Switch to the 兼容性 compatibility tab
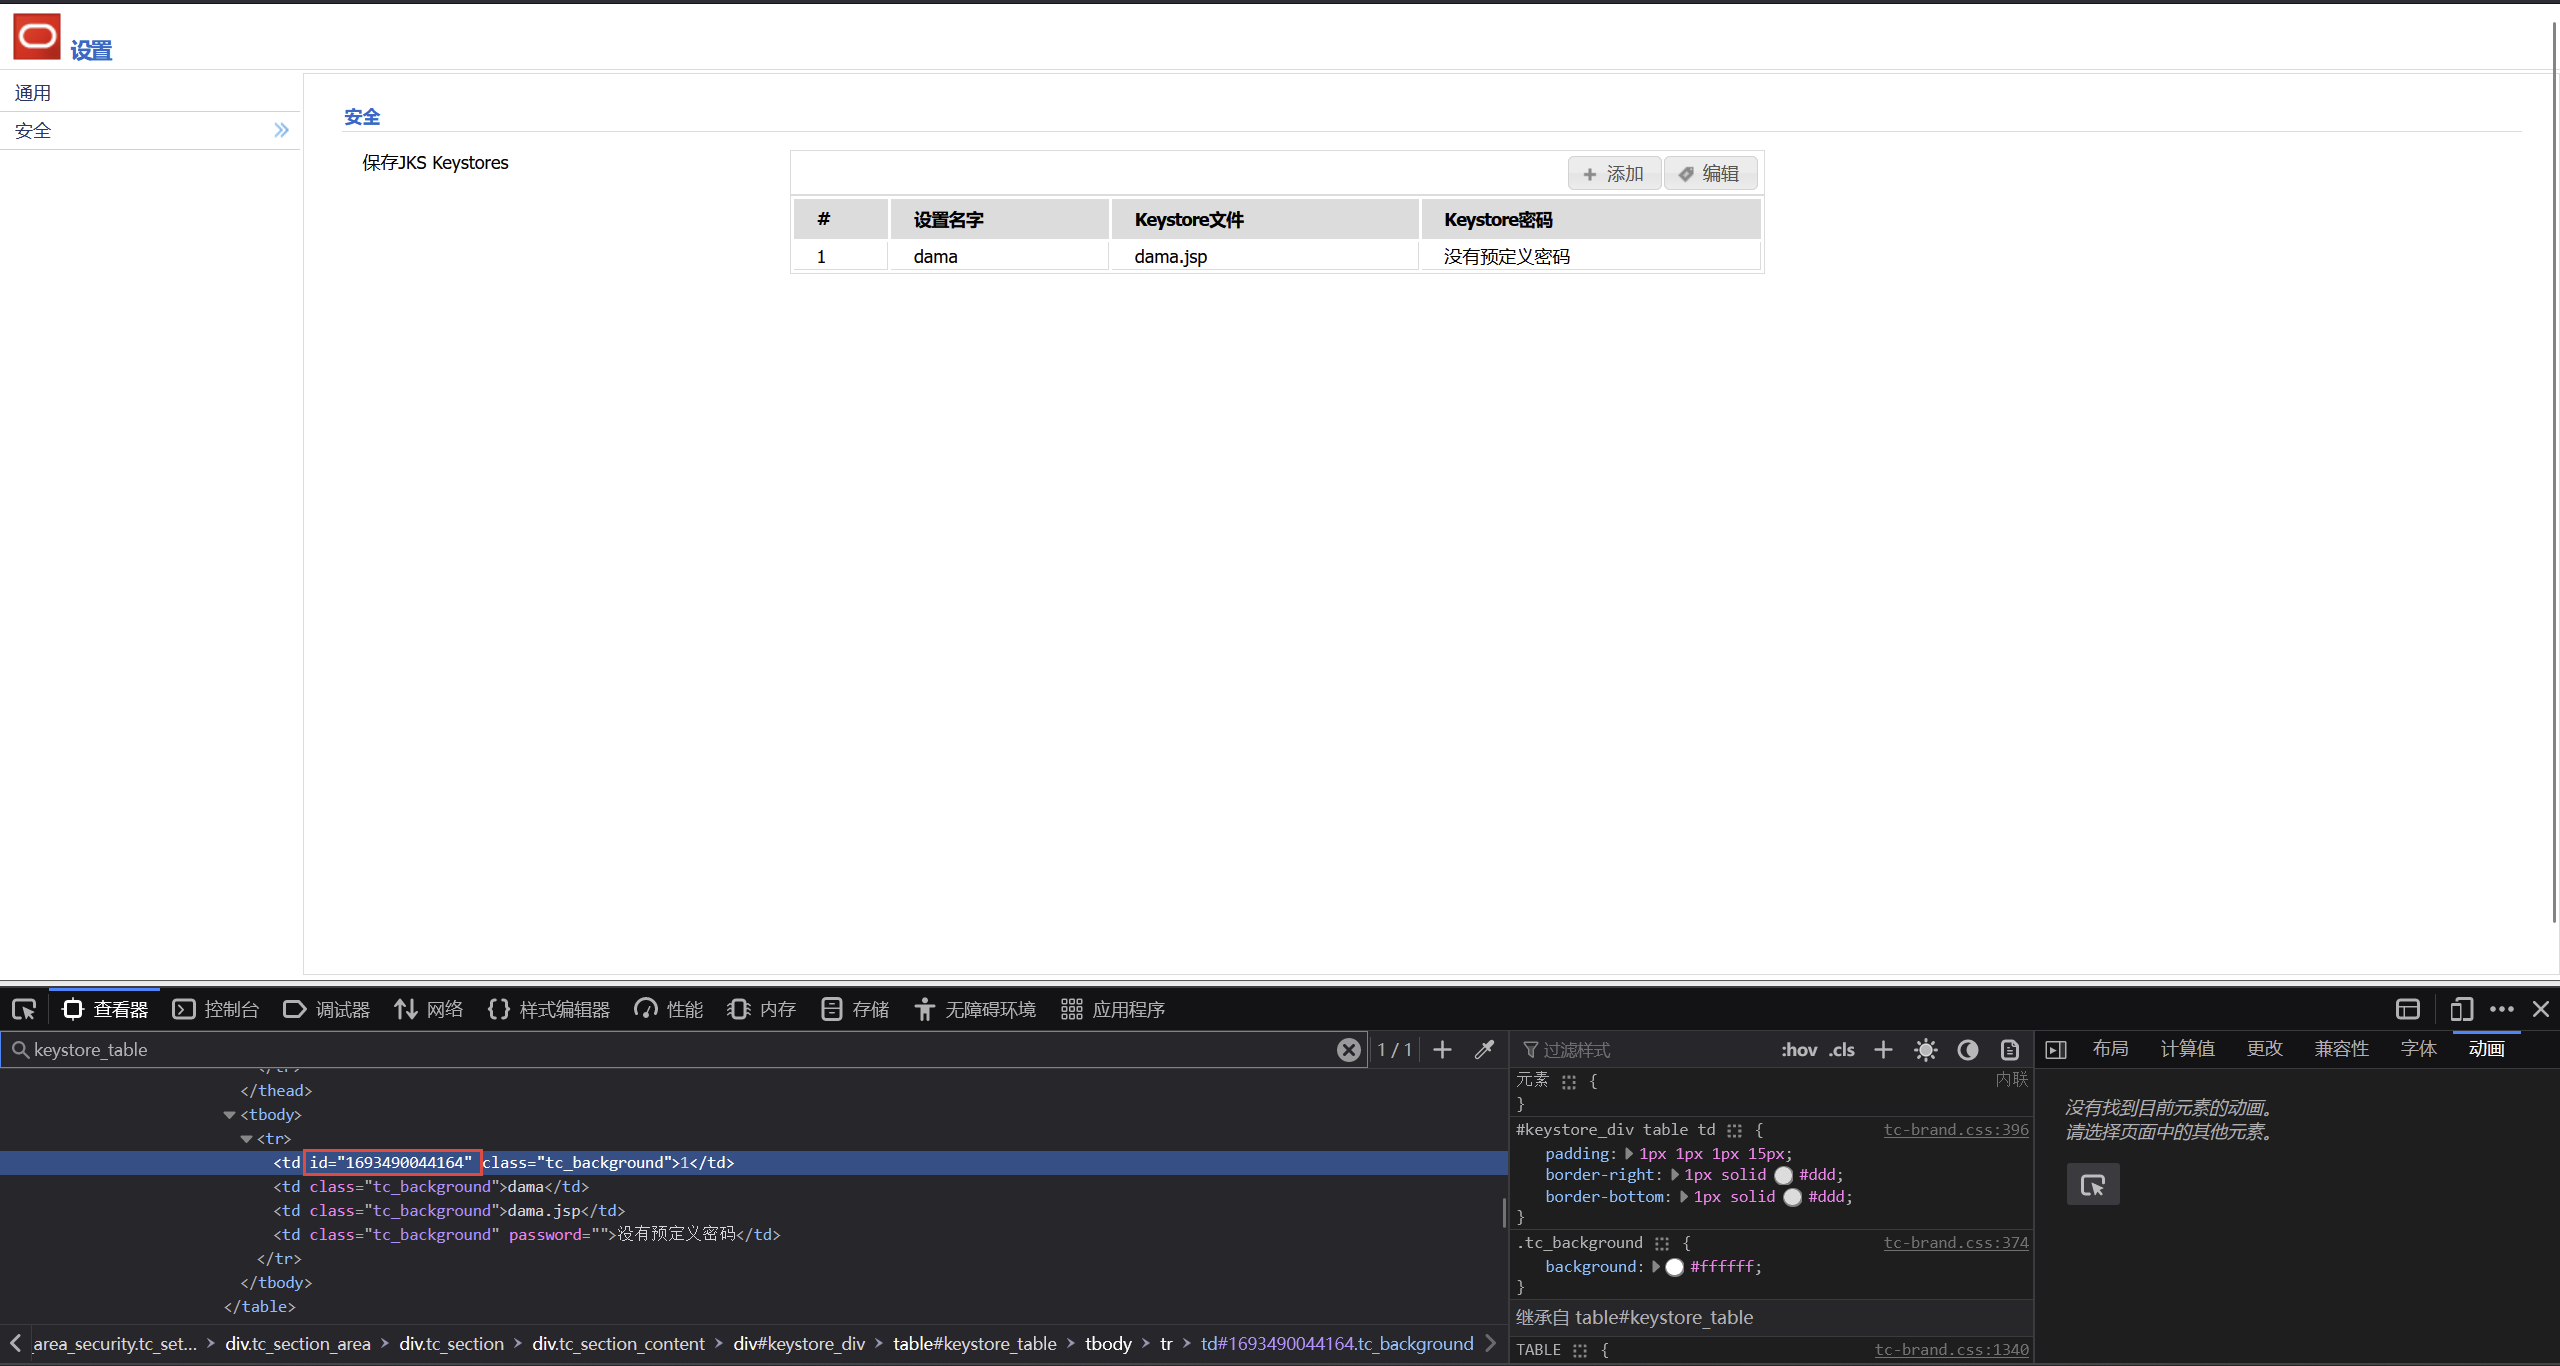 pyautogui.click(x=2341, y=1048)
